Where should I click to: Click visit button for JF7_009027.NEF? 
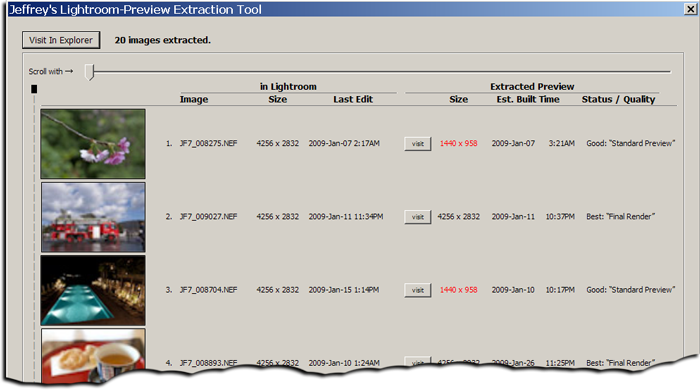click(x=418, y=217)
